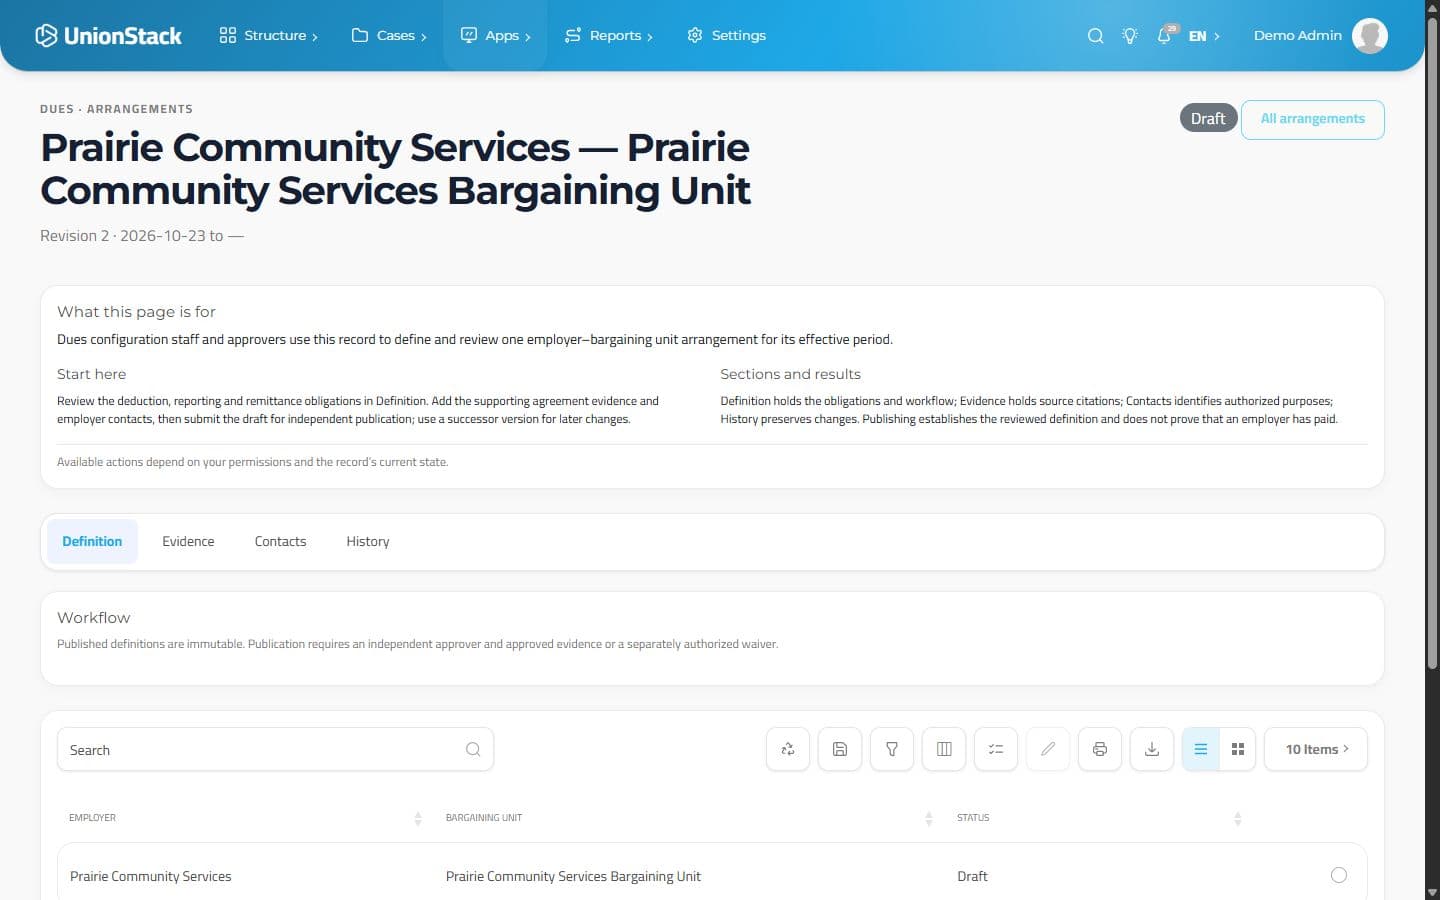Click the download export icon
The image size is (1440, 900).
point(1152,749)
